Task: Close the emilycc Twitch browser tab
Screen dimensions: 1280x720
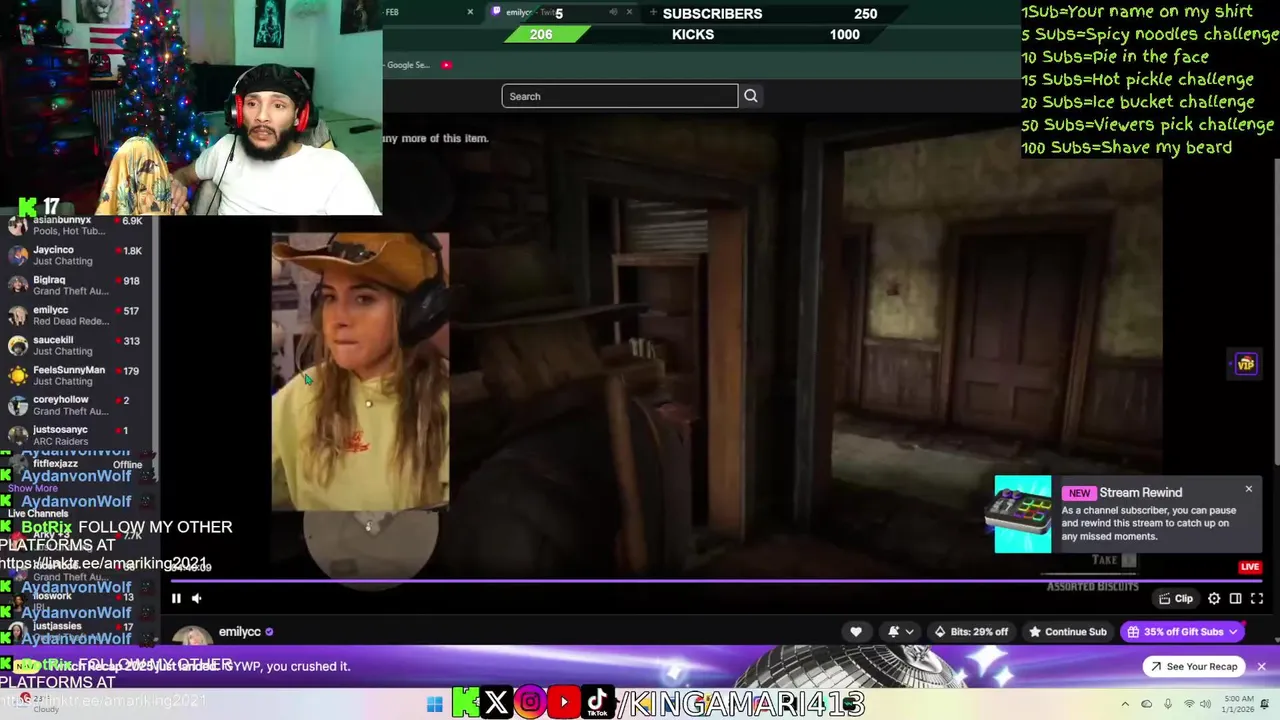Action: [x=629, y=12]
